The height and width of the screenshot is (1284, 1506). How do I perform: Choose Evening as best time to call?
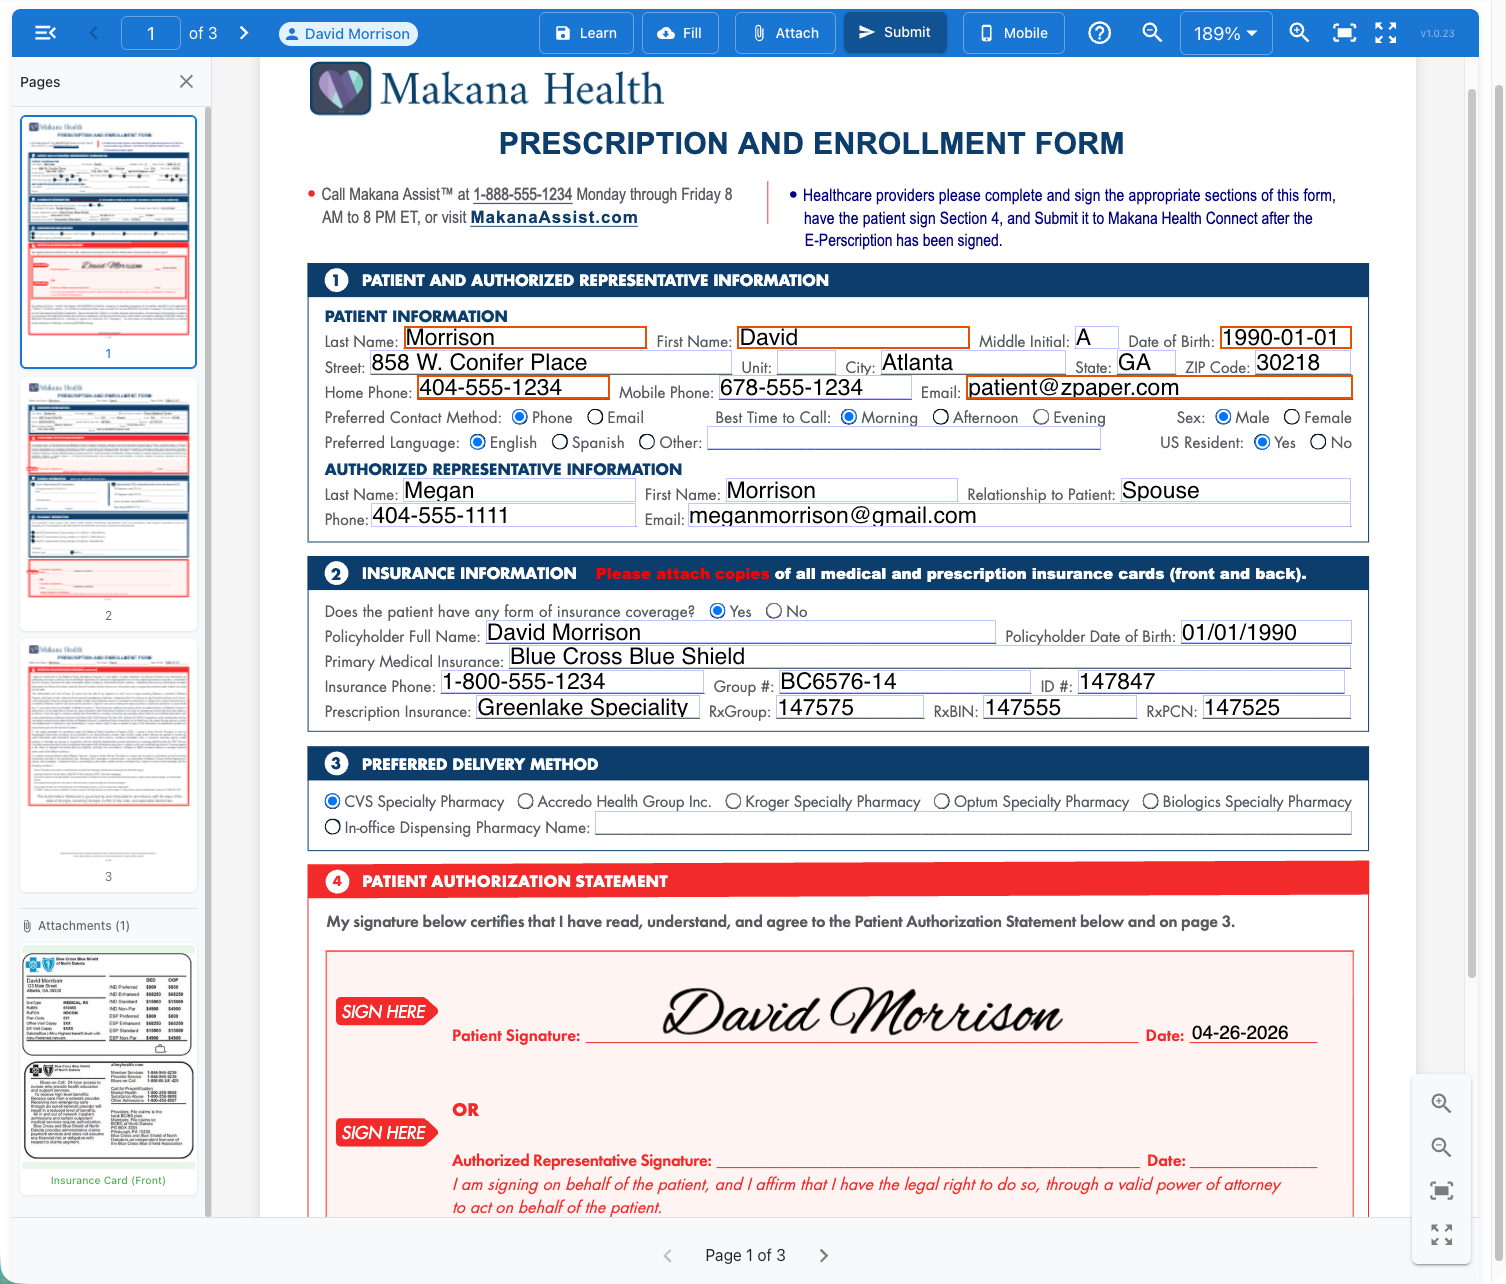pos(1041,417)
